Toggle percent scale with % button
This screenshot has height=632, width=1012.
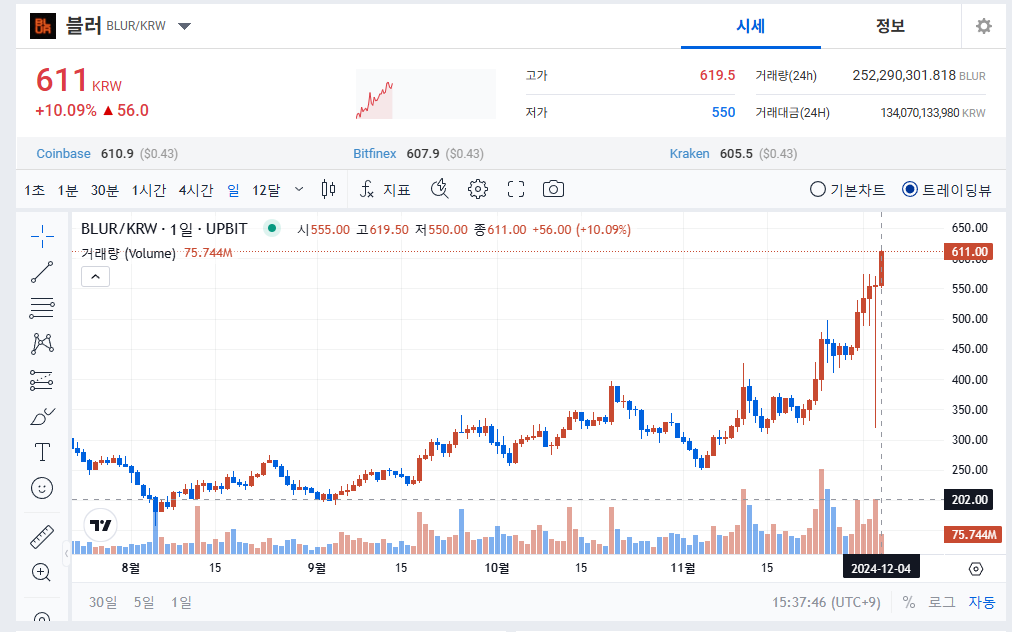[909, 602]
